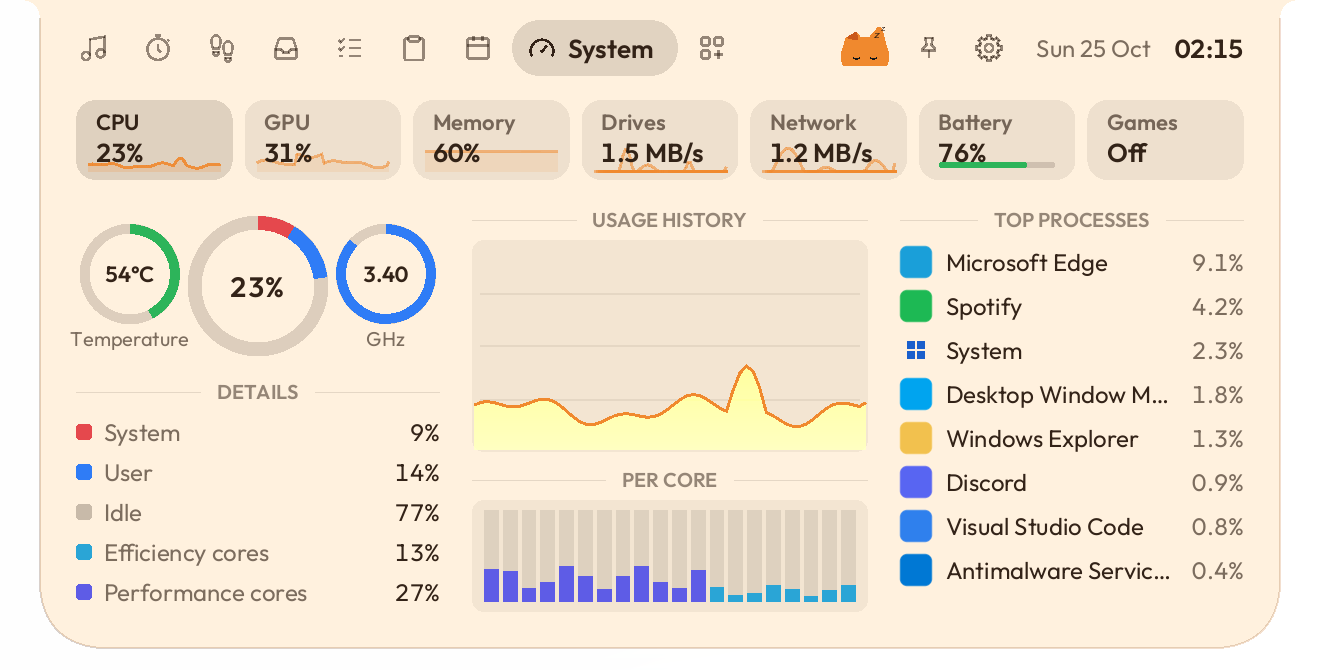Click the System 9% detail row
The width and height of the screenshot is (1320, 670).
pos(258,433)
